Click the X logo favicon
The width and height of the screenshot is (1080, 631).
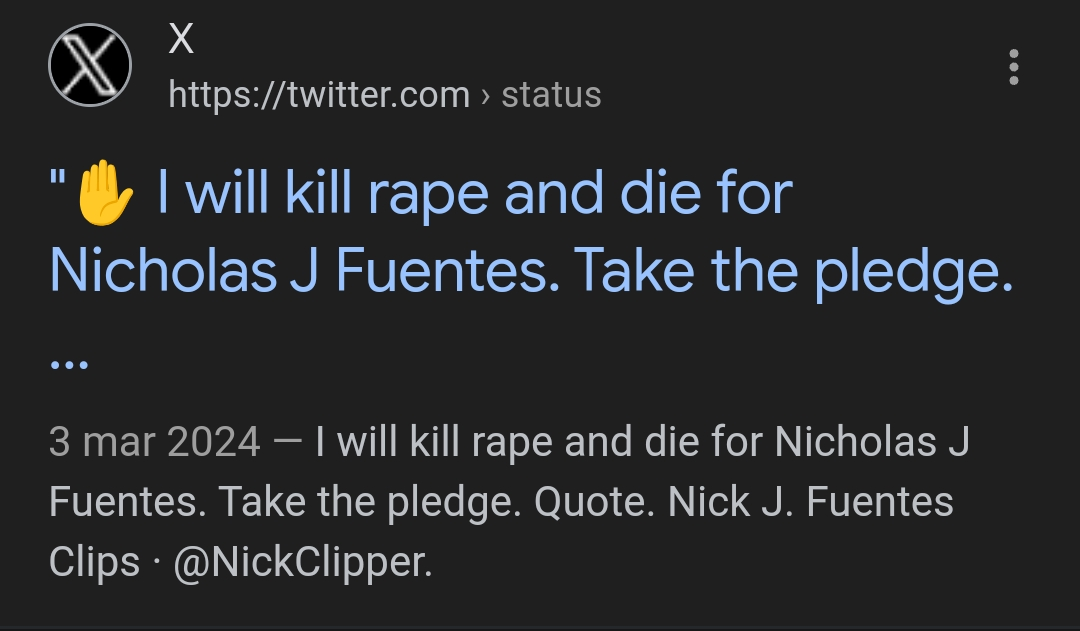click(x=90, y=65)
